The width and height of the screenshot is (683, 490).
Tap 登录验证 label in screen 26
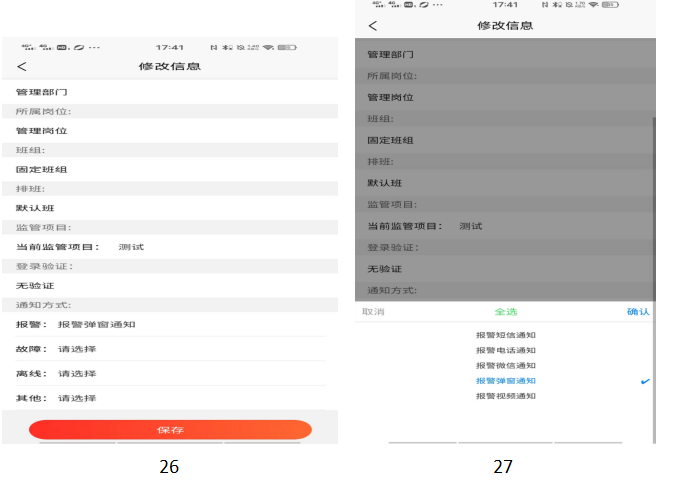(x=44, y=266)
